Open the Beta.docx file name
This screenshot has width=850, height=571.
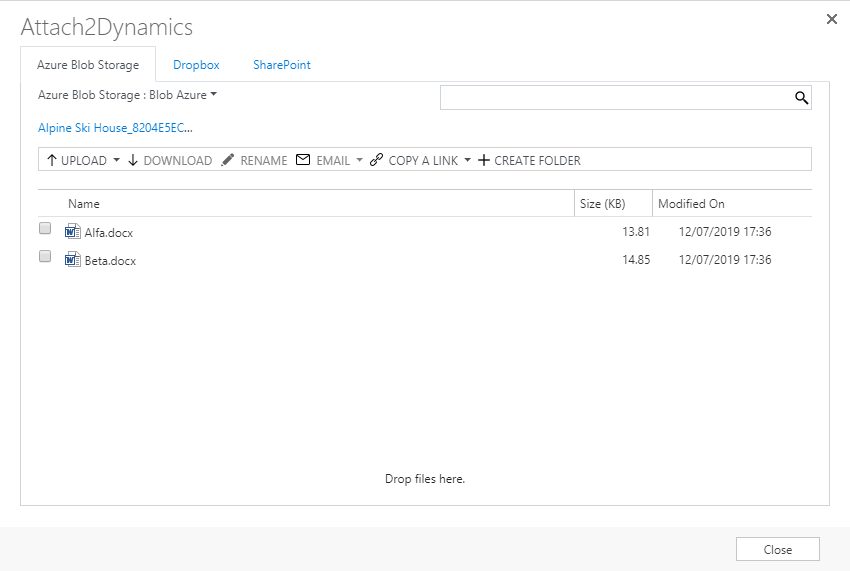(x=111, y=261)
